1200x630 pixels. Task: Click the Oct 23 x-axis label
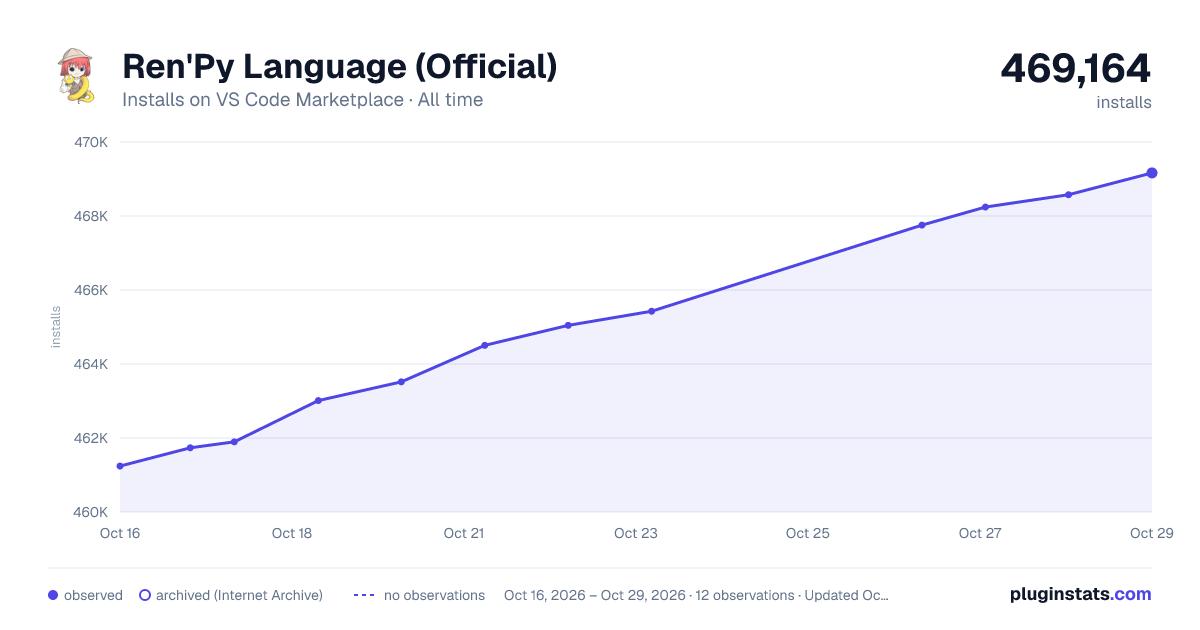pyautogui.click(x=636, y=533)
